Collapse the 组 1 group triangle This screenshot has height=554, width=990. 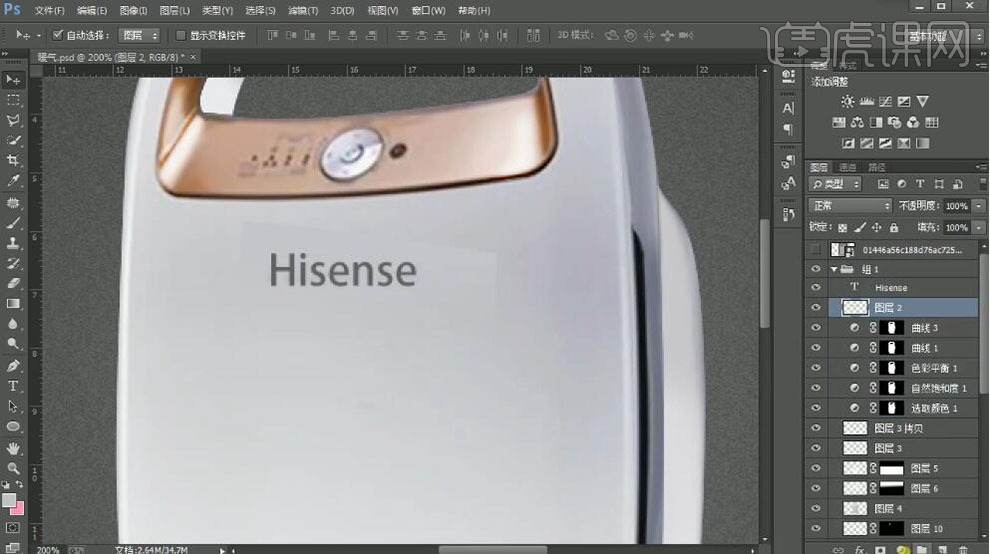(x=834, y=269)
